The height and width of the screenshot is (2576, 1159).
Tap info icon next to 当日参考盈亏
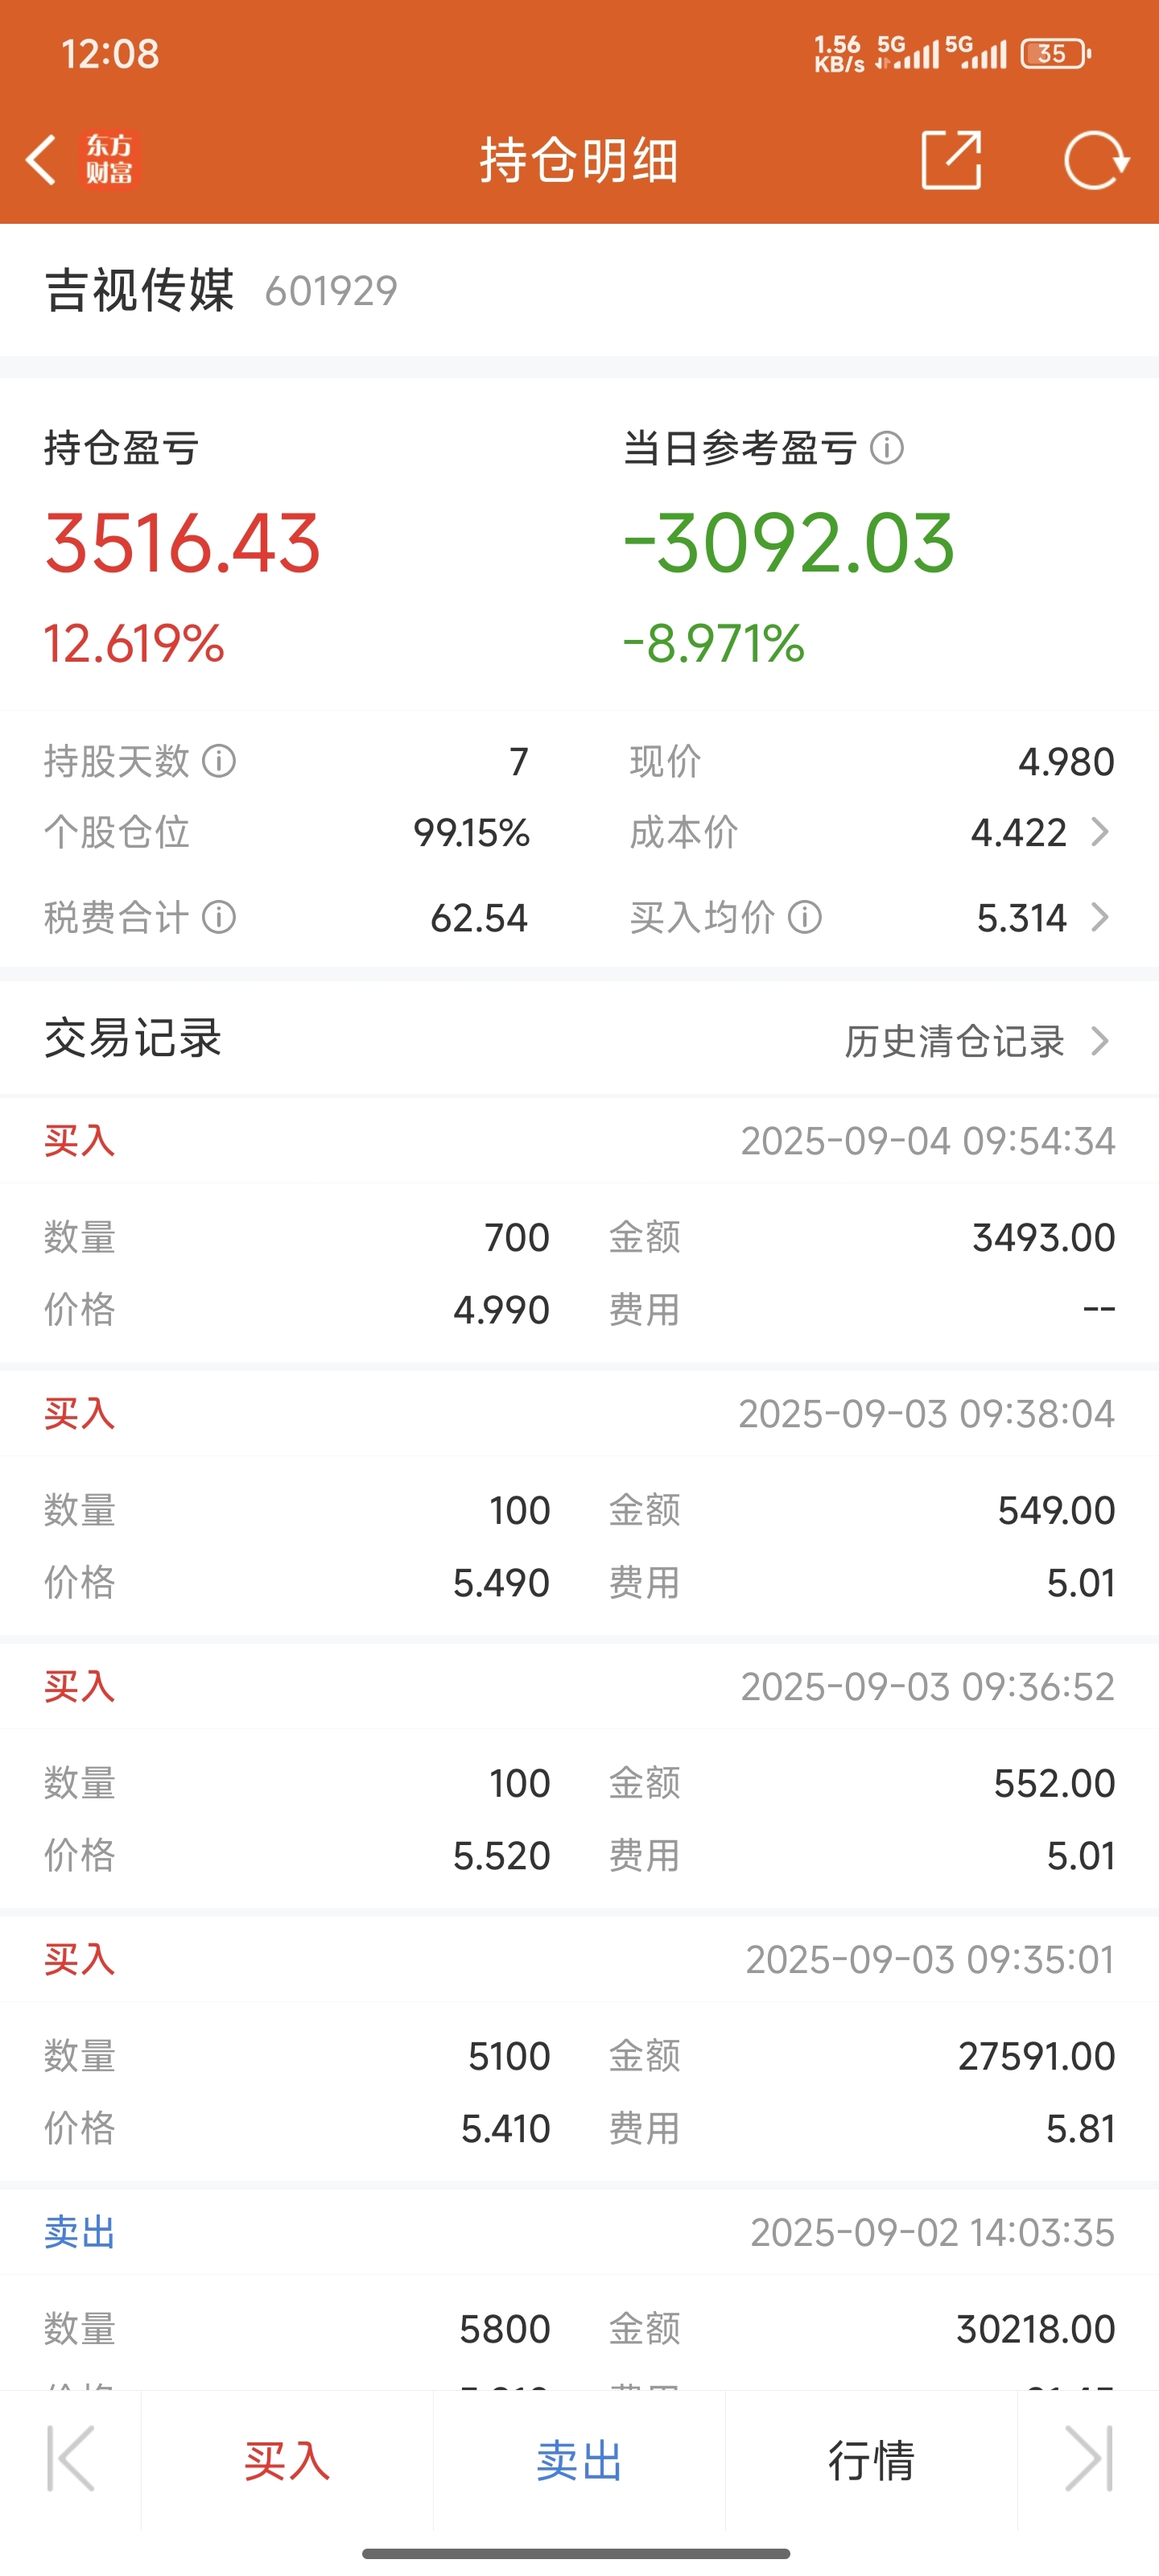(x=887, y=448)
